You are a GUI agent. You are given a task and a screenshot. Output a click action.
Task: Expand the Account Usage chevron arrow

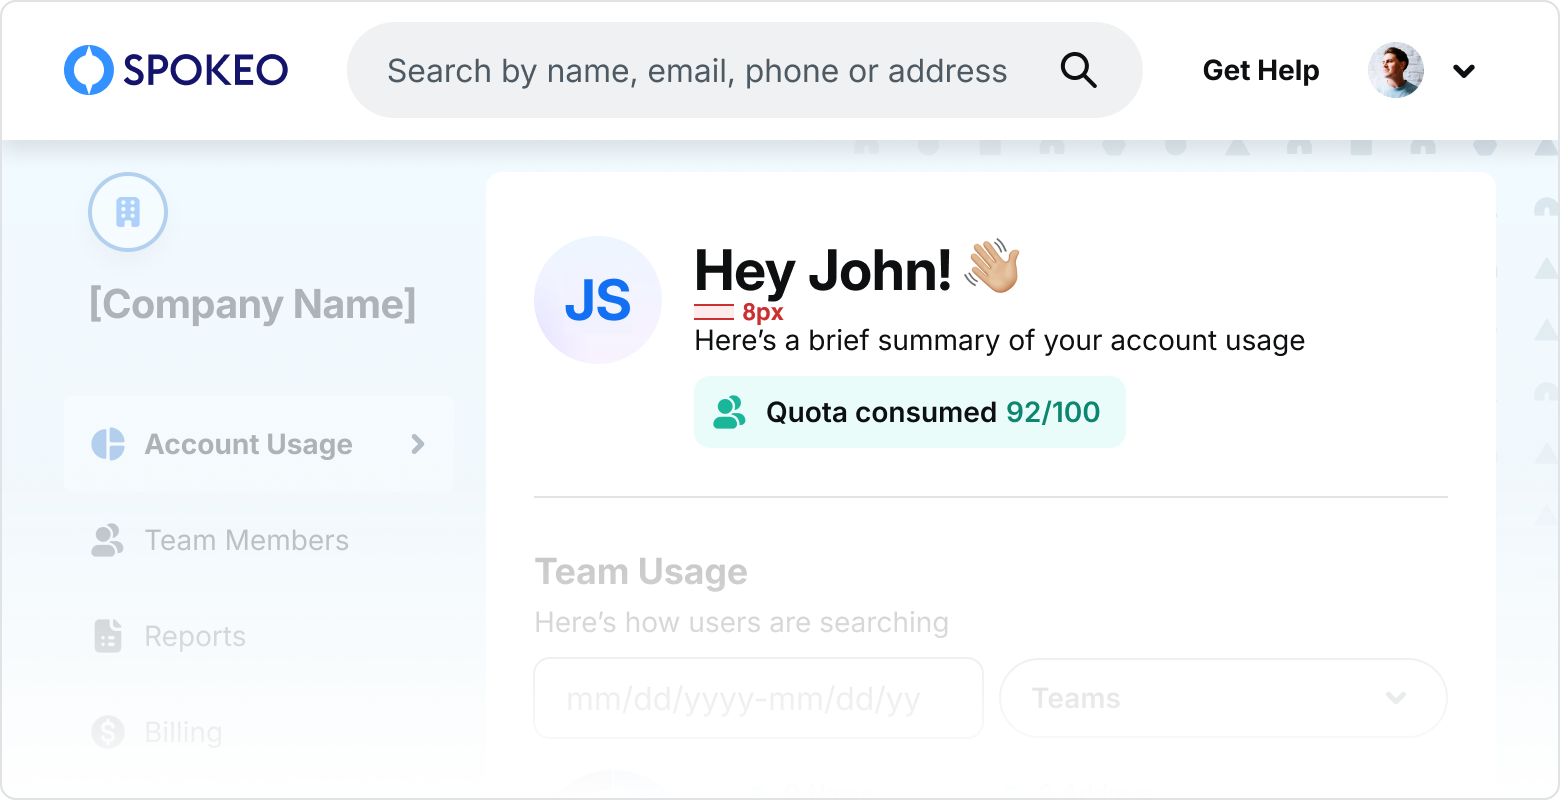point(418,444)
